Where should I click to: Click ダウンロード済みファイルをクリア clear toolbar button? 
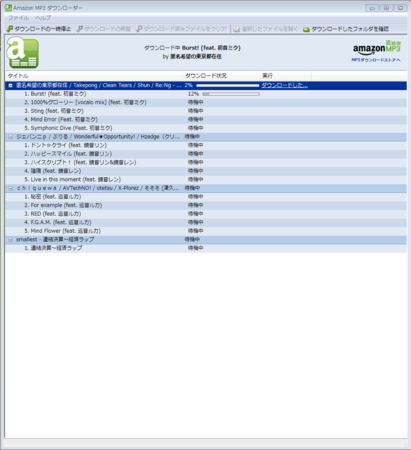pos(182,29)
